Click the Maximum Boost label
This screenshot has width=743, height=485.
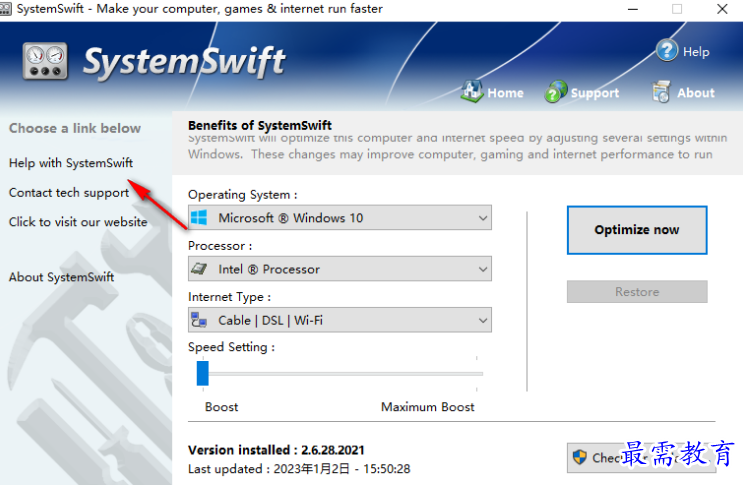(x=427, y=407)
